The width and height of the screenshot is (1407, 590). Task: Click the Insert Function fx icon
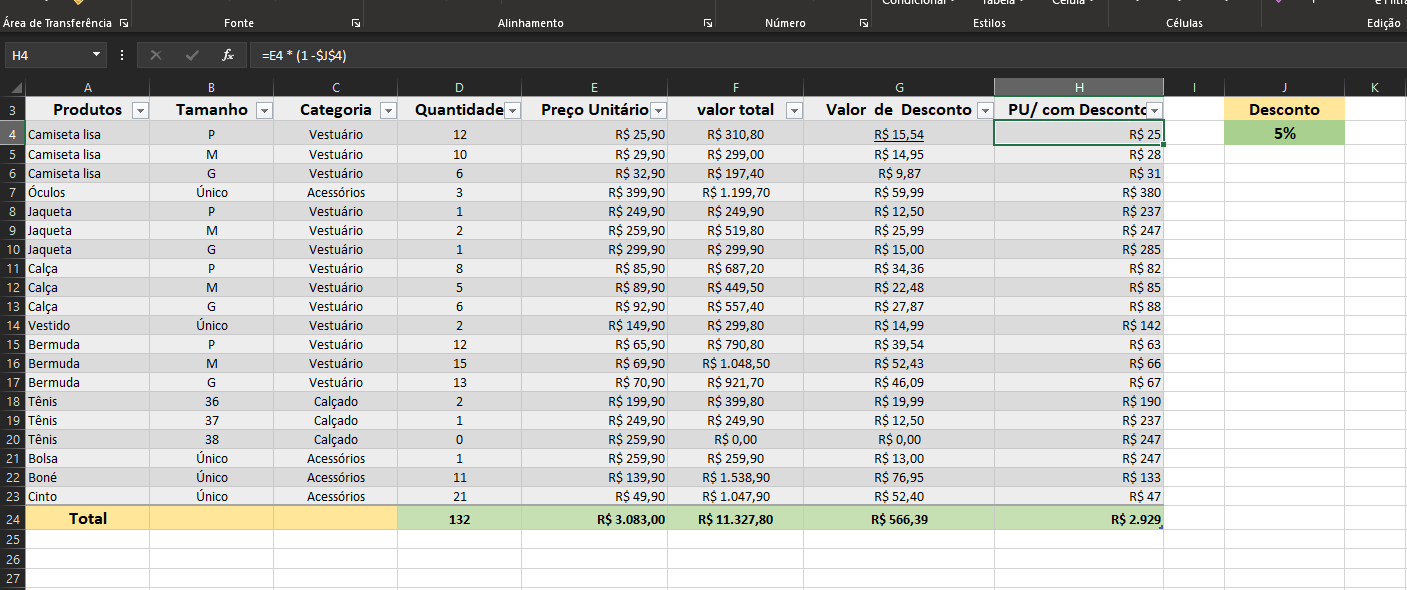click(228, 55)
